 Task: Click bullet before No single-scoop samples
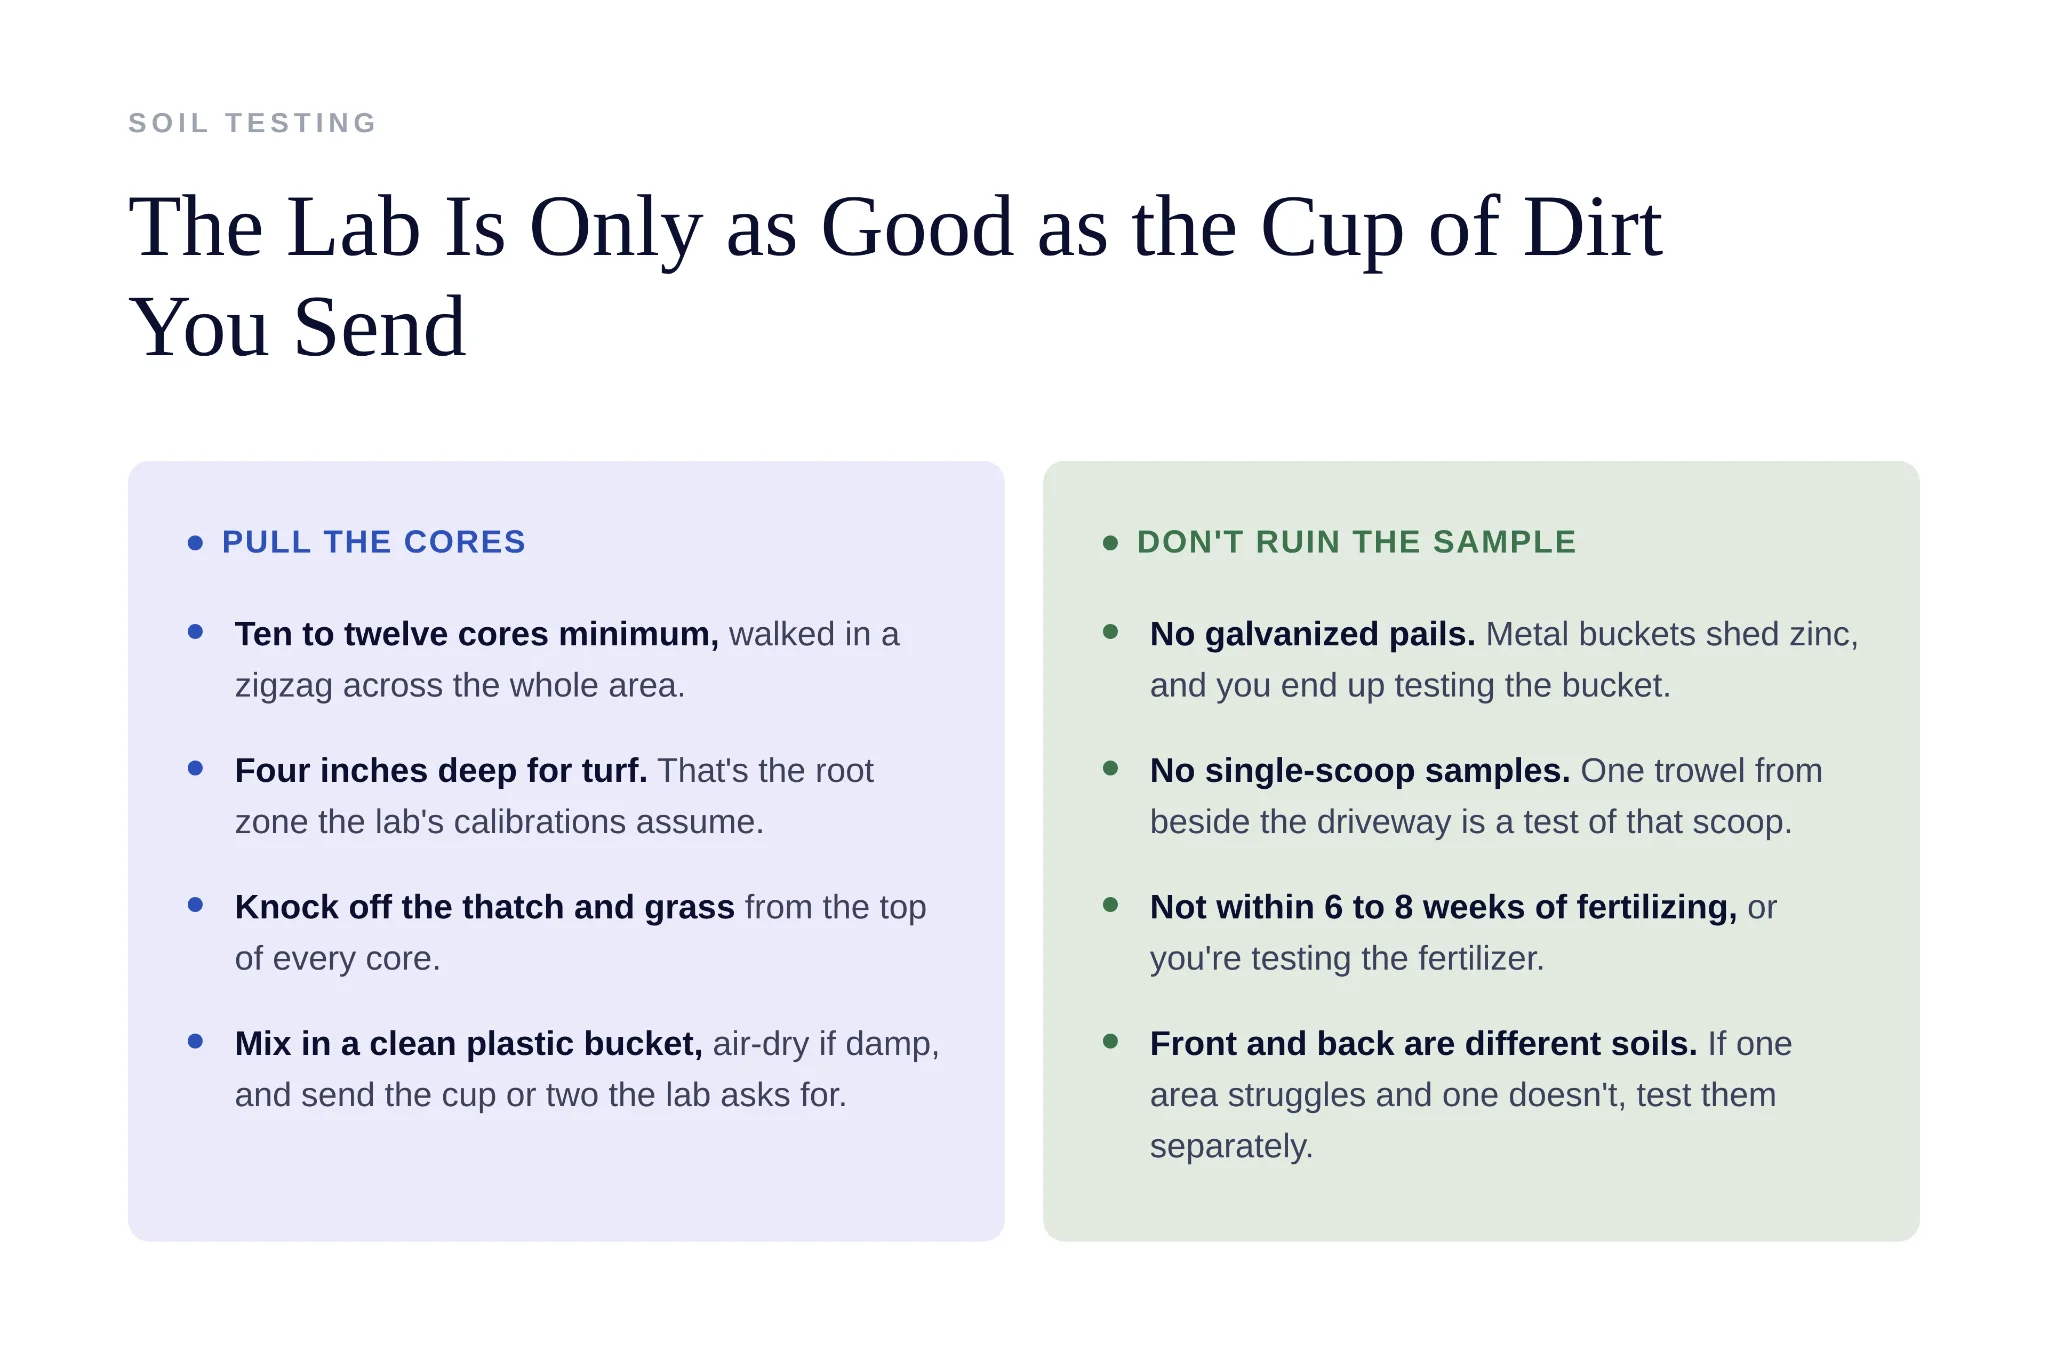(1110, 768)
